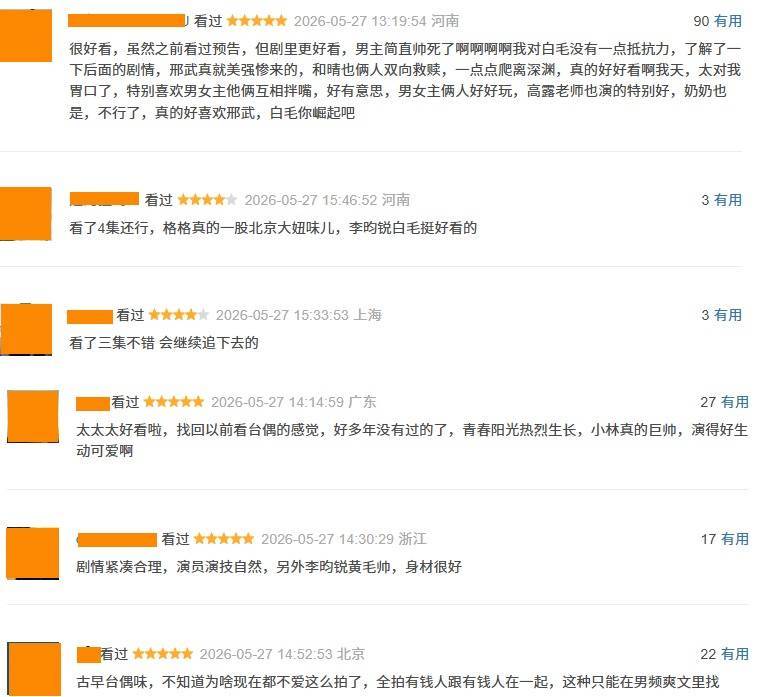The image size is (759, 697).
Task: Open avatar of the four-star 河南 reviewer
Action: [26, 213]
